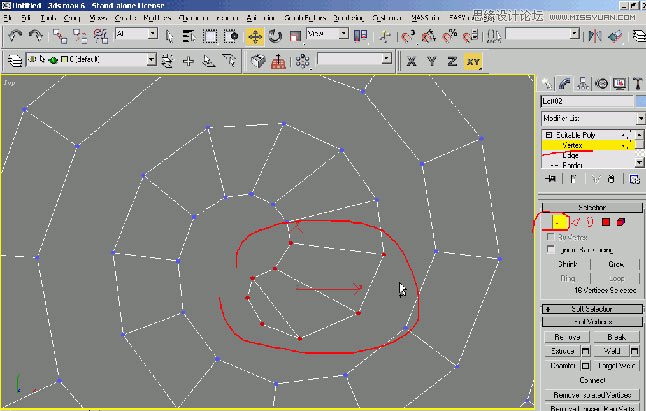
Task: Choose the Rectangular Selection Region tool
Action: [x=210, y=36]
